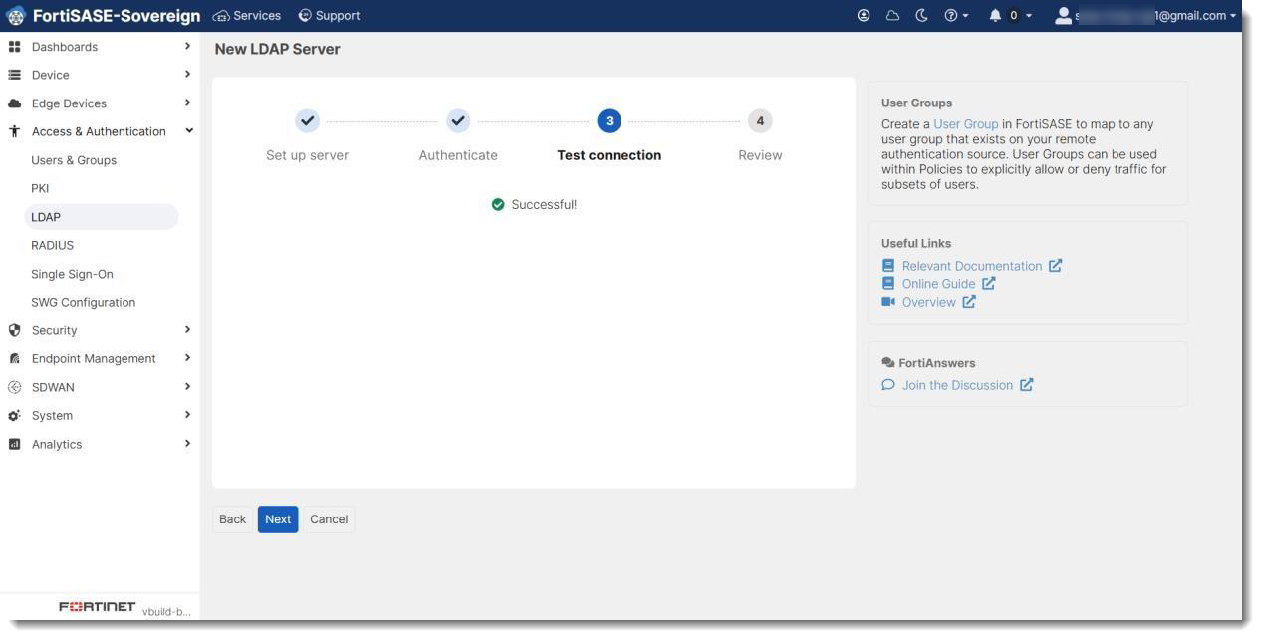Click the Online Guide book icon
Viewport: 1261px width, 639px height.
(888, 284)
